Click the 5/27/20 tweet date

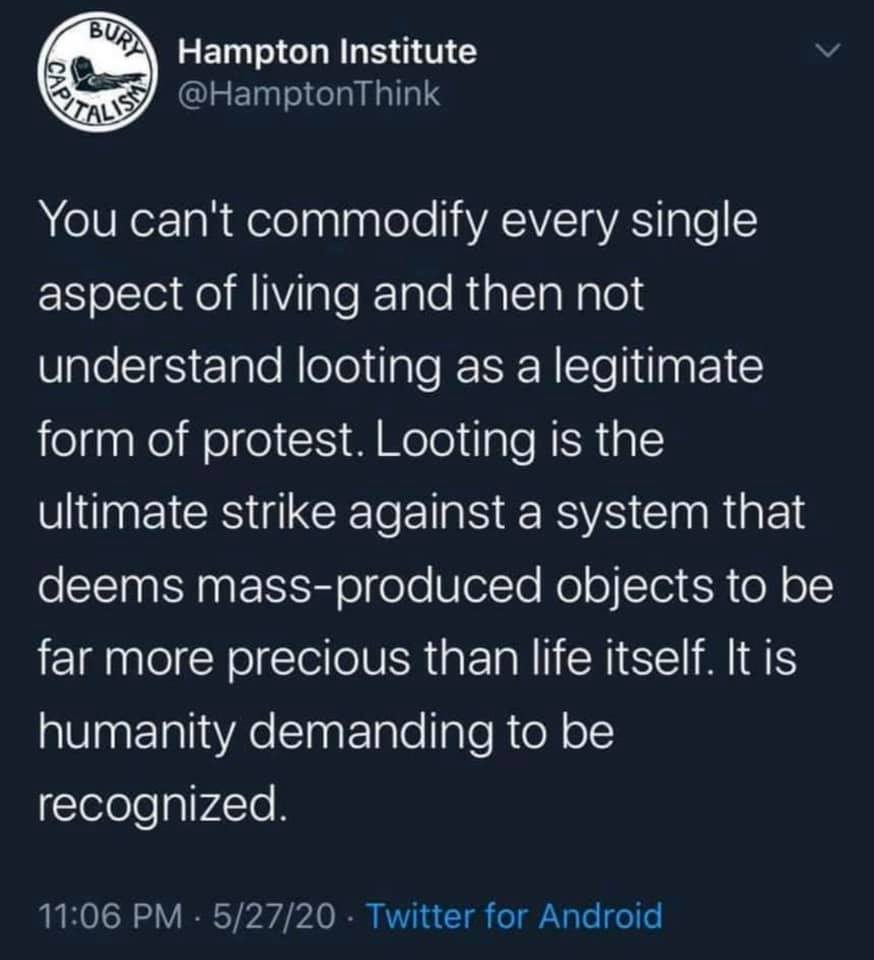point(274,916)
